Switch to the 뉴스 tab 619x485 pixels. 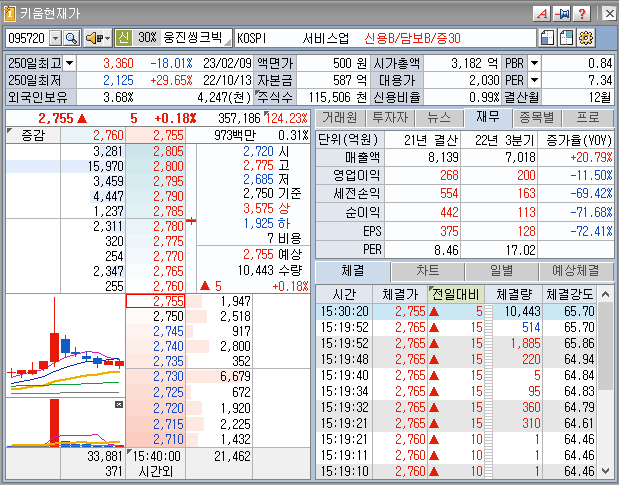pyautogui.click(x=439, y=117)
